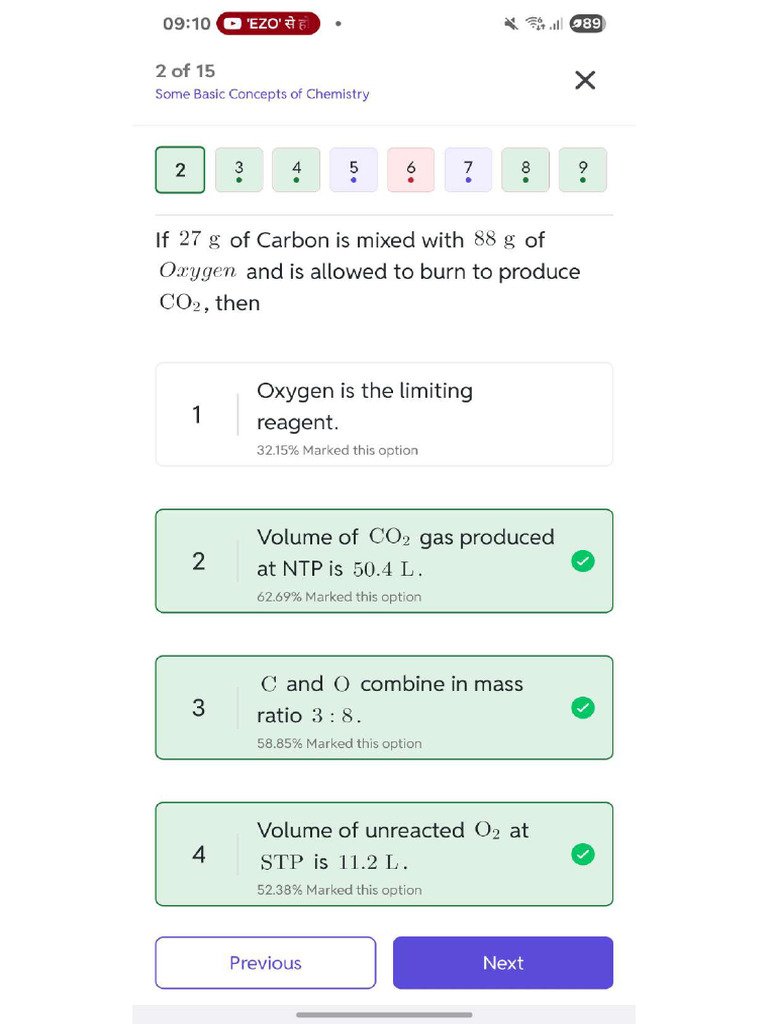The image size is (768, 1024).
Task: Select option 3 mass ratio 3 : 8
Action: (x=384, y=708)
